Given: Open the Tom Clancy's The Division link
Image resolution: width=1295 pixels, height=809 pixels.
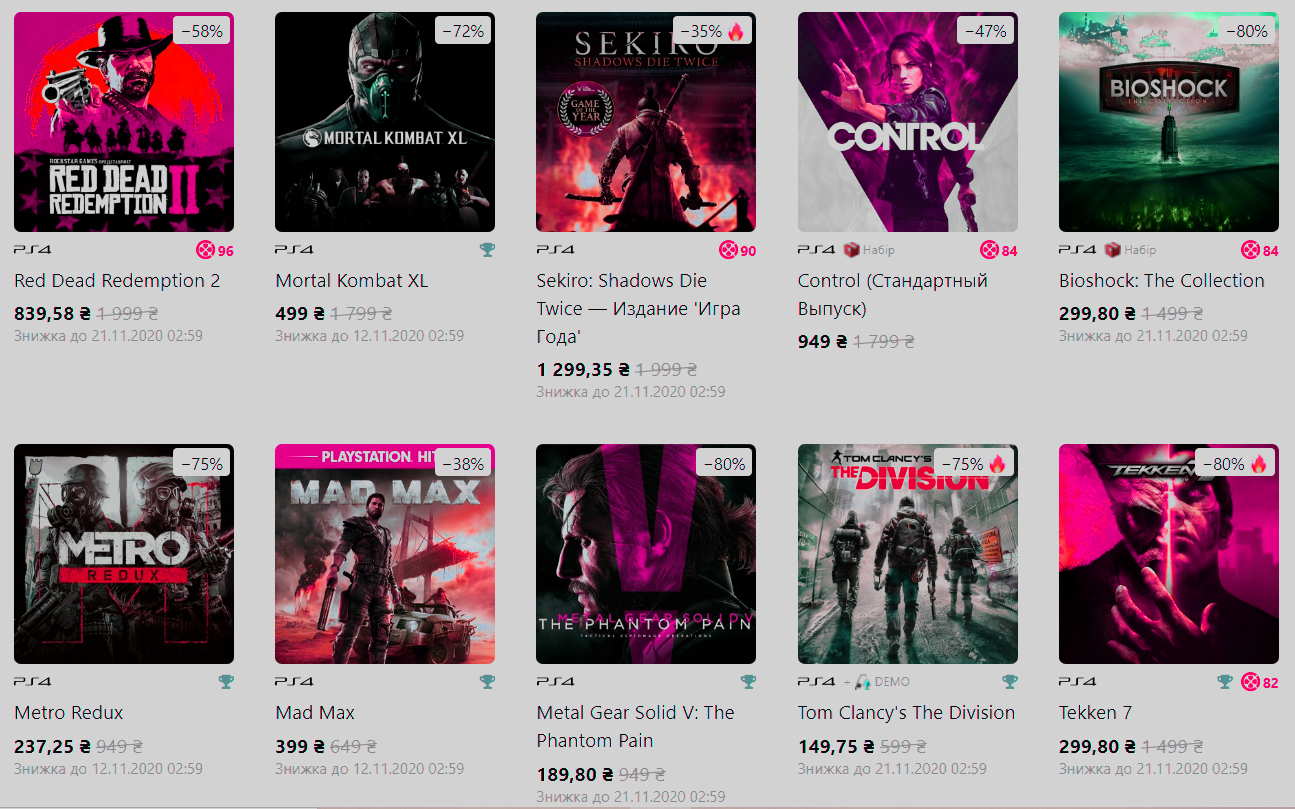Looking at the screenshot, I should point(906,713).
